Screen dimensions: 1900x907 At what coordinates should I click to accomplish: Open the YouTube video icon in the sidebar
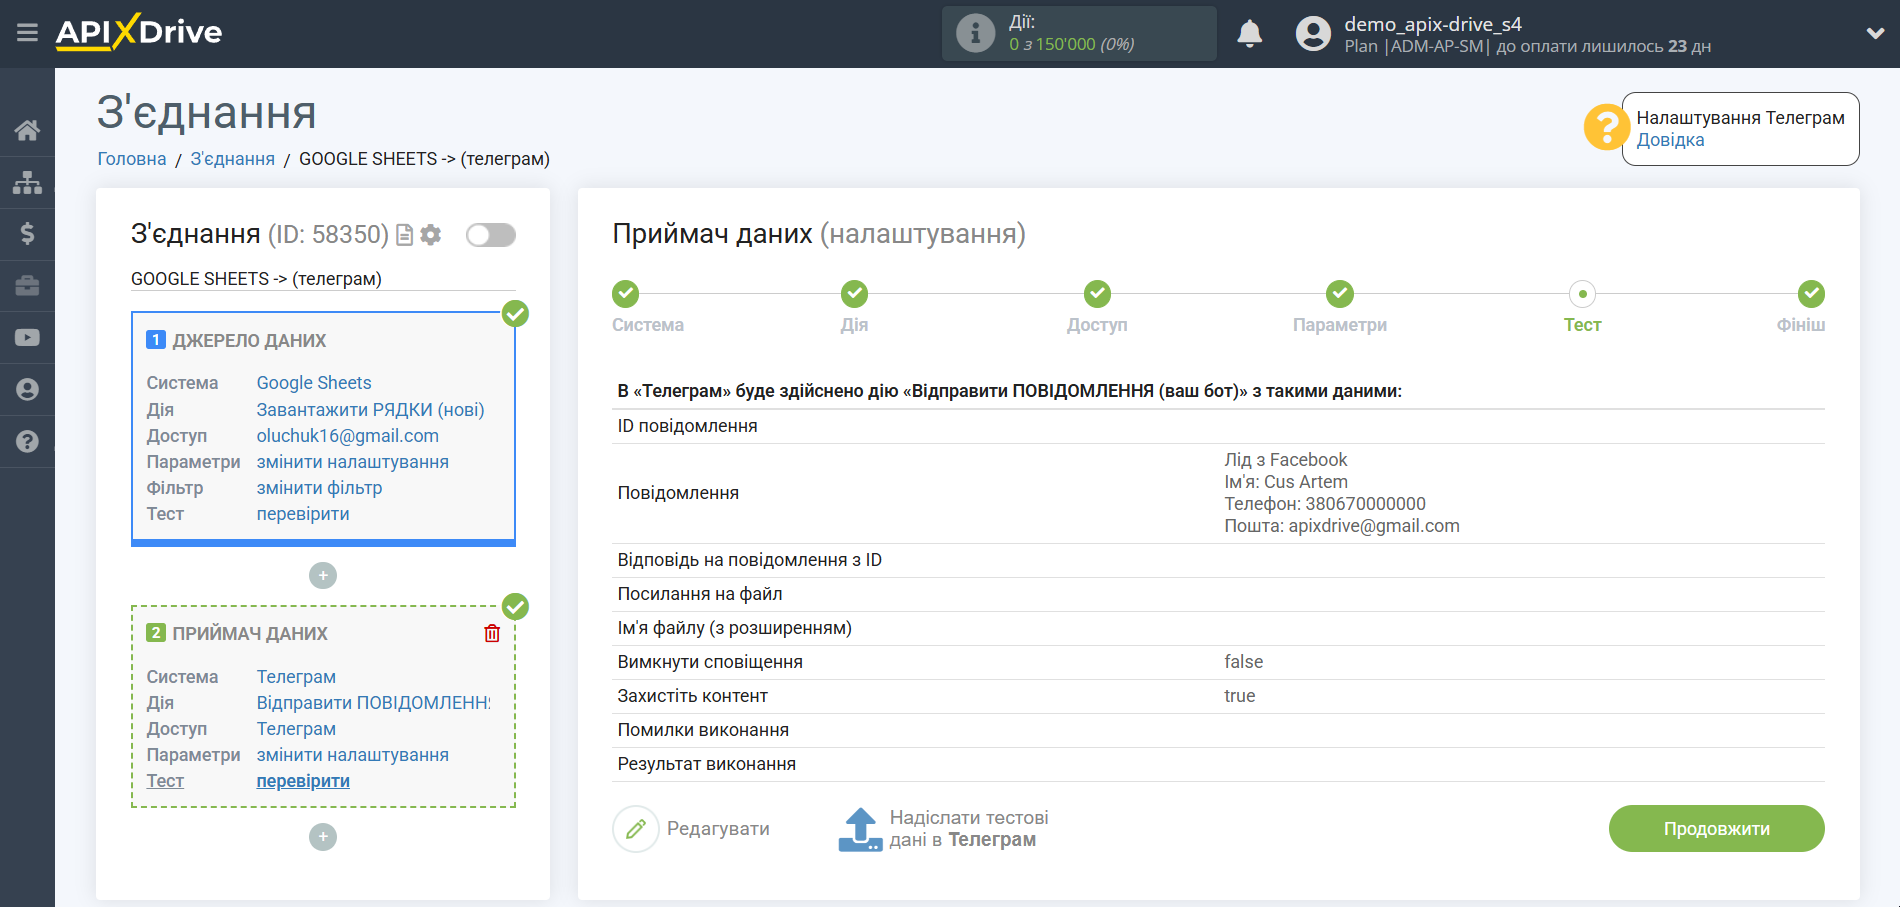point(27,338)
